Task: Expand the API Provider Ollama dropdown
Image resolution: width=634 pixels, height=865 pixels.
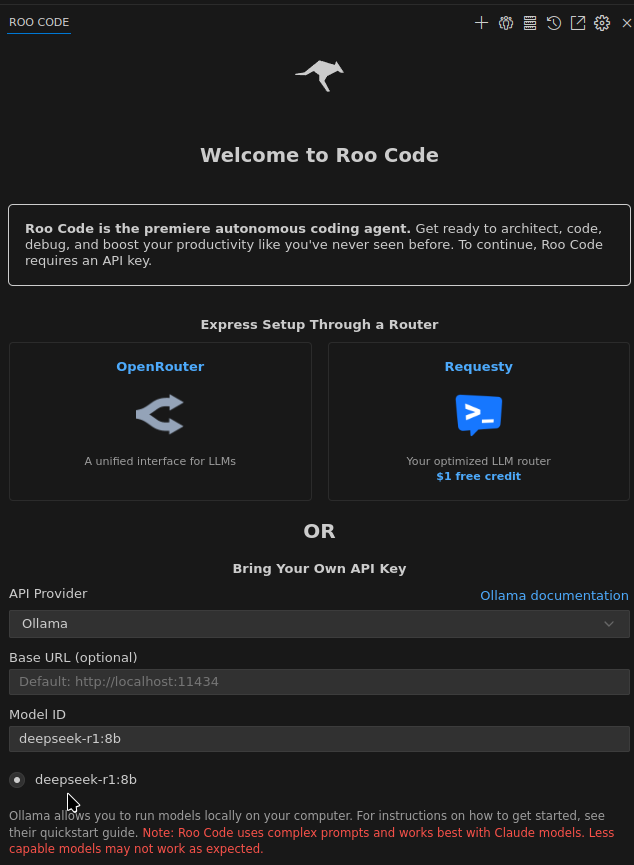Action: pyautogui.click(x=319, y=624)
